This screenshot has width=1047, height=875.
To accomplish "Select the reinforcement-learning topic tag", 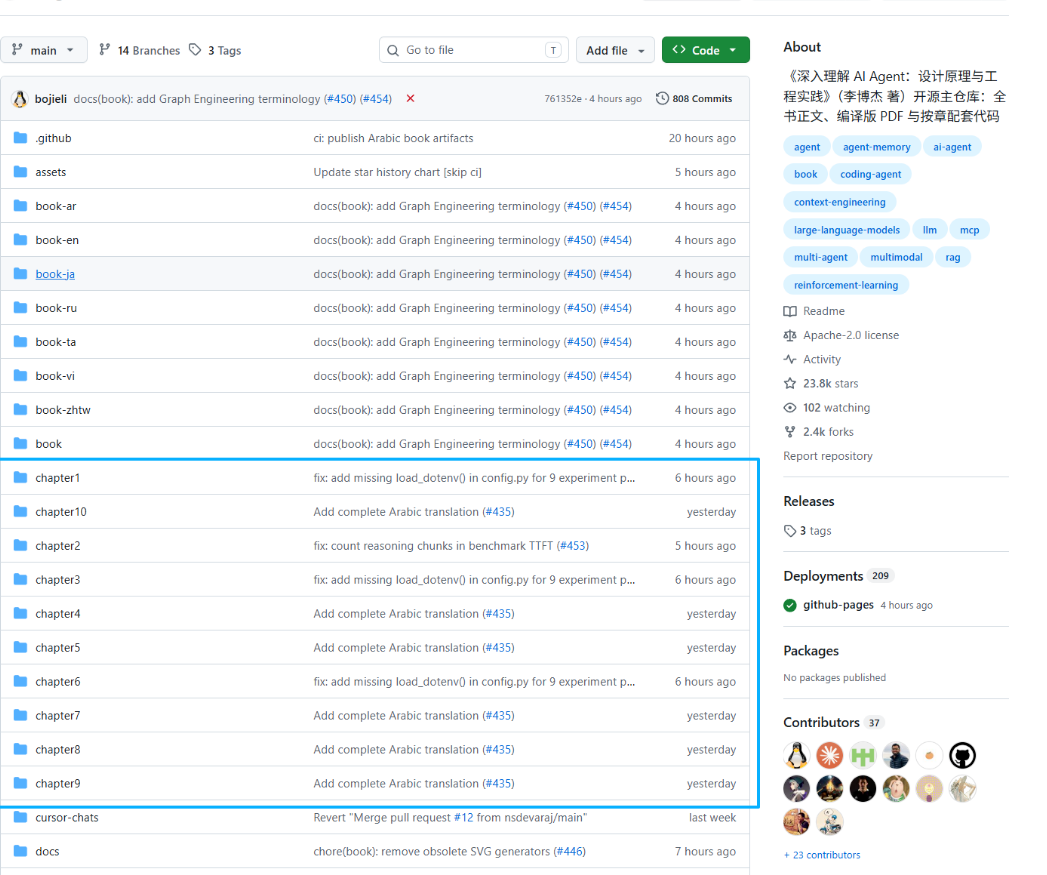I will [845, 285].
